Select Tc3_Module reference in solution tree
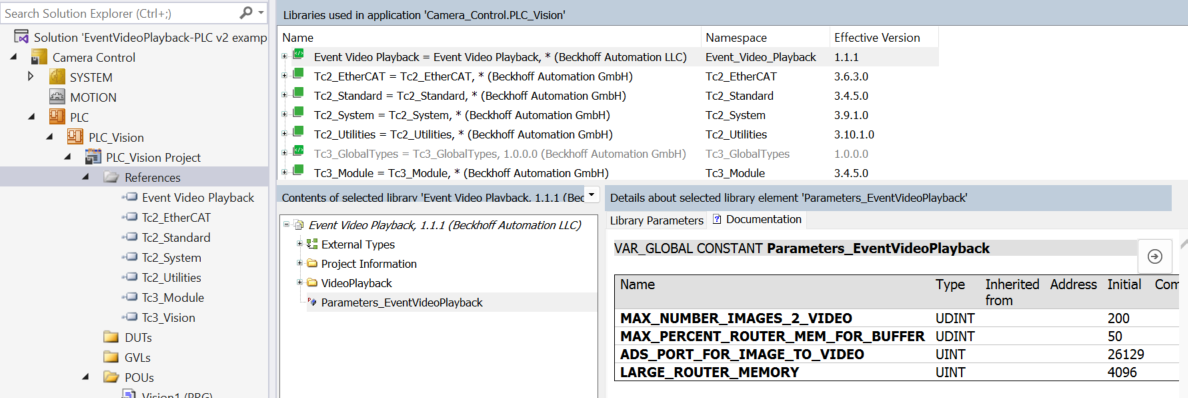1188x398 pixels. point(173,297)
